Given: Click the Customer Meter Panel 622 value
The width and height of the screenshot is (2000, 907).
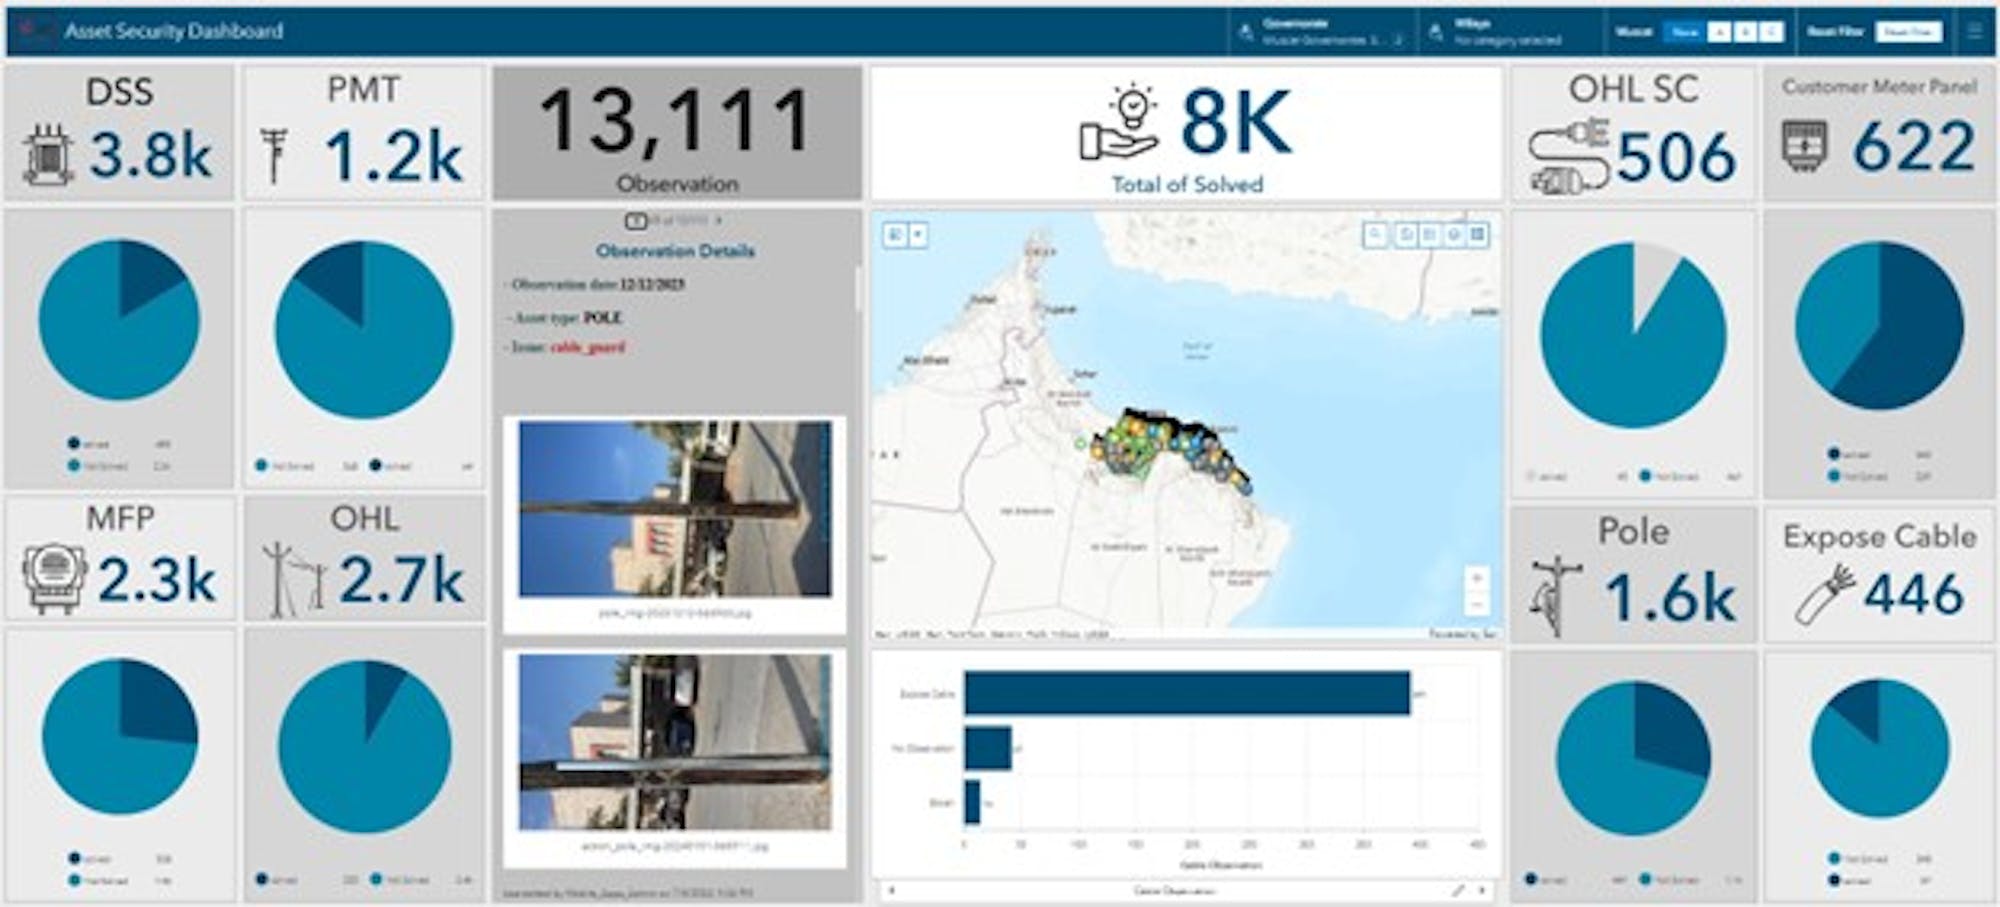Looking at the screenshot, I should [x=1914, y=147].
